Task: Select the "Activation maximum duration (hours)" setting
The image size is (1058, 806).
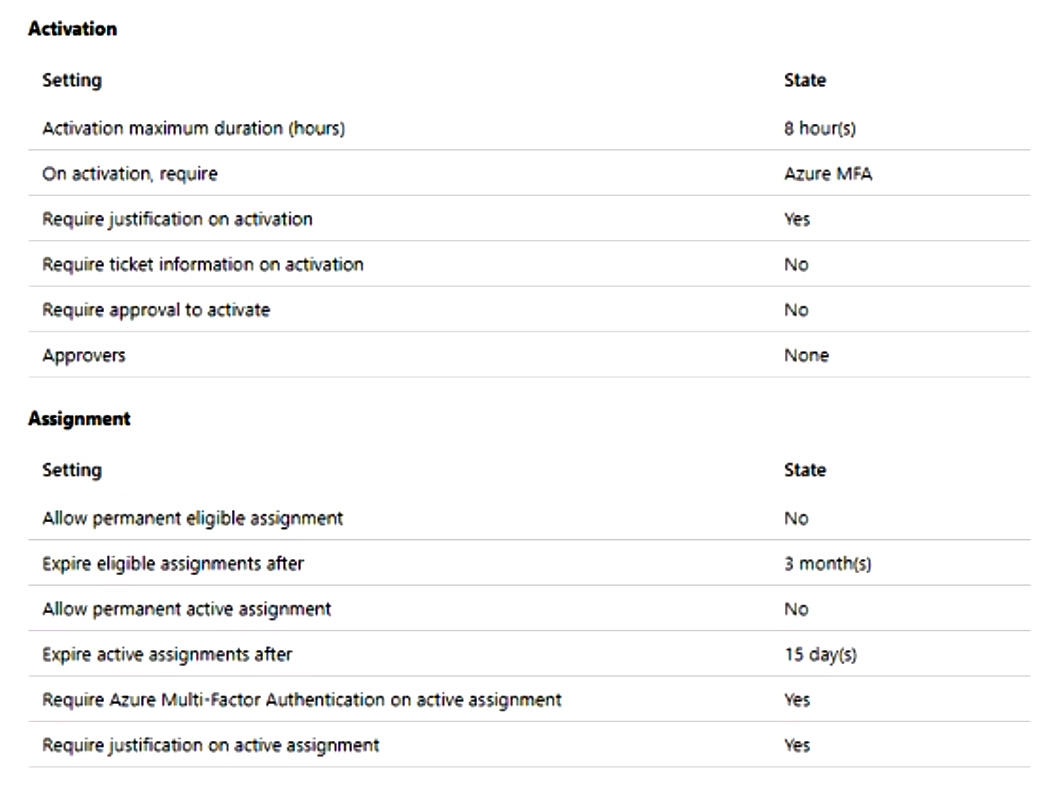Action: pyautogui.click(x=193, y=128)
